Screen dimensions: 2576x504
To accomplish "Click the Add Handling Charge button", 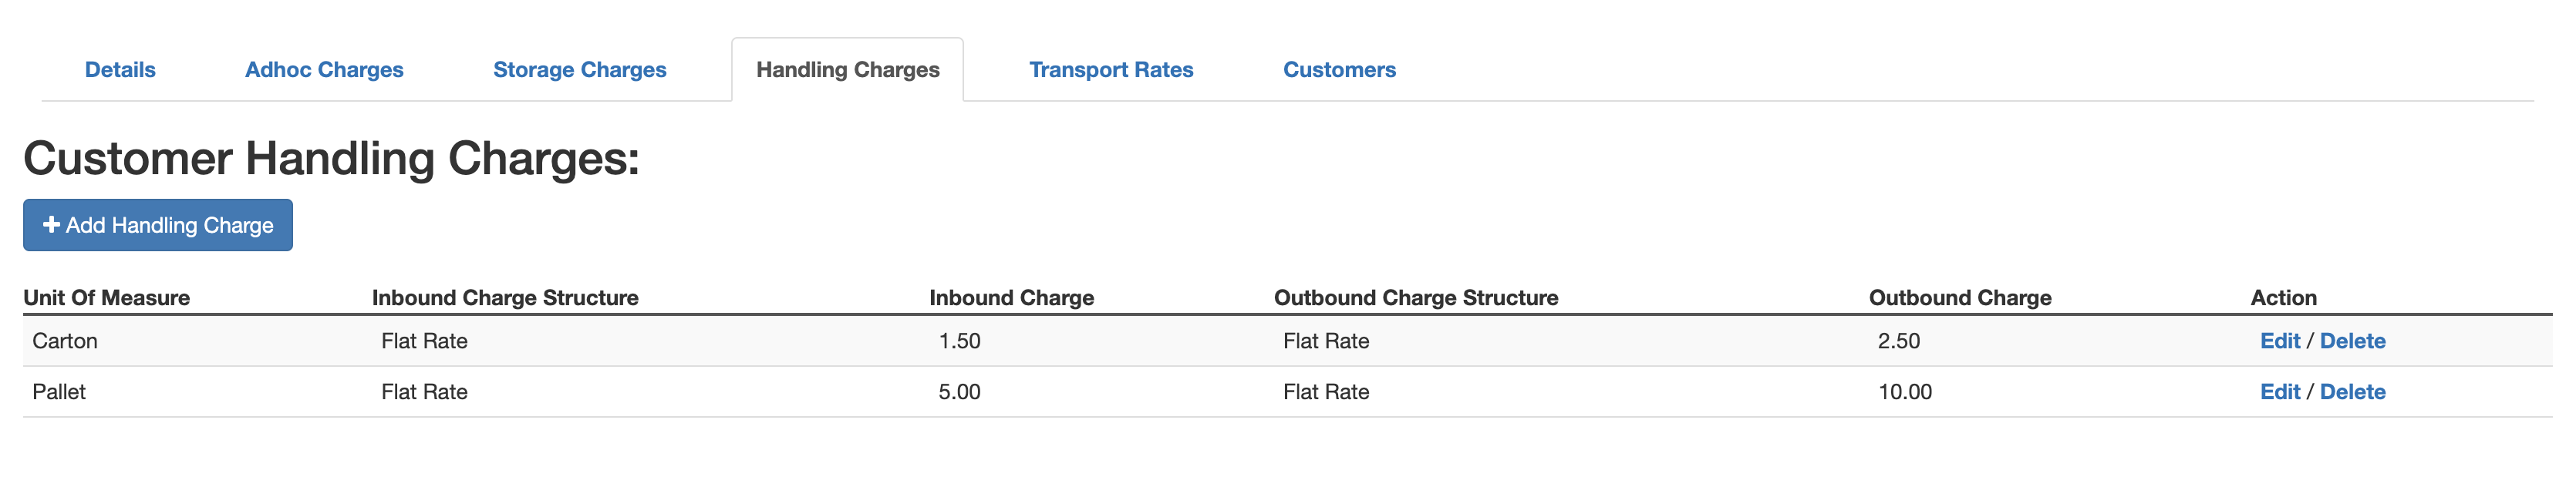I will (x=157, y=225).
